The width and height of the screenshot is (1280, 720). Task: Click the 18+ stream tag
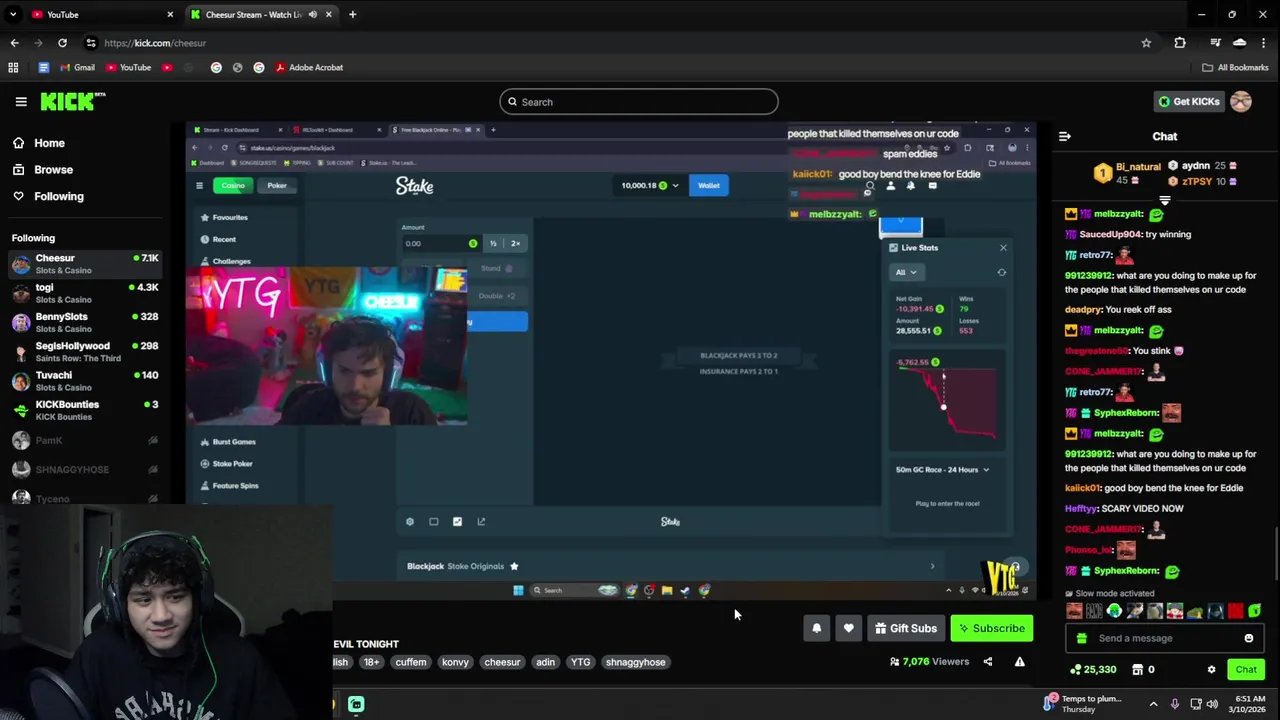point(371,662)
